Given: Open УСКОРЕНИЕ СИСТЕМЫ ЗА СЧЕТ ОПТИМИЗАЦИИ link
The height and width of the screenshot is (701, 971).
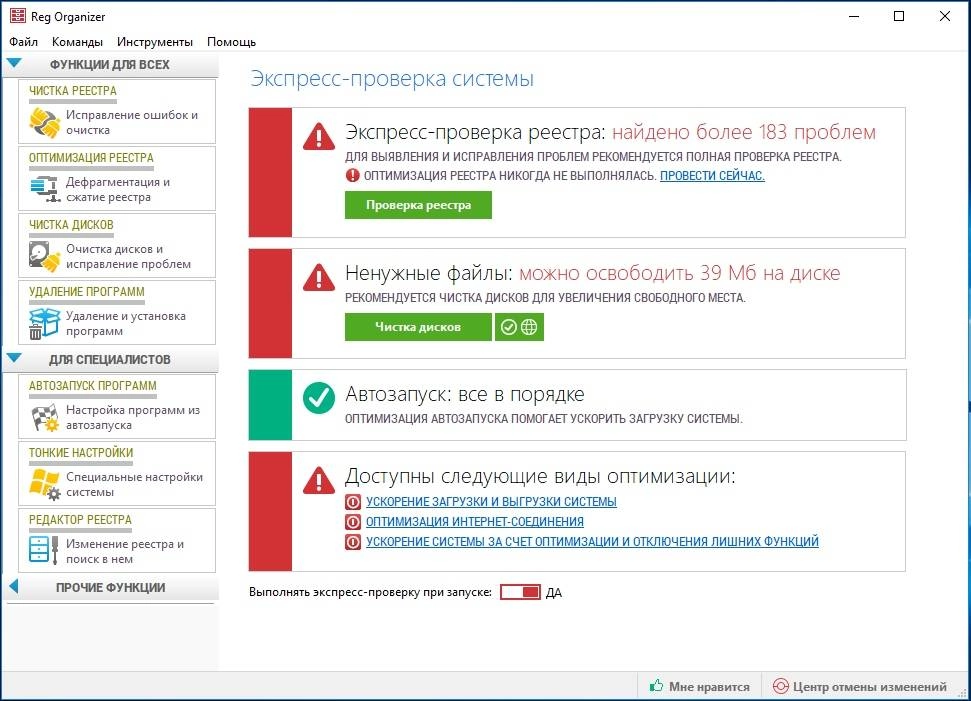Looking at the screenshot, I should [592, 542].
